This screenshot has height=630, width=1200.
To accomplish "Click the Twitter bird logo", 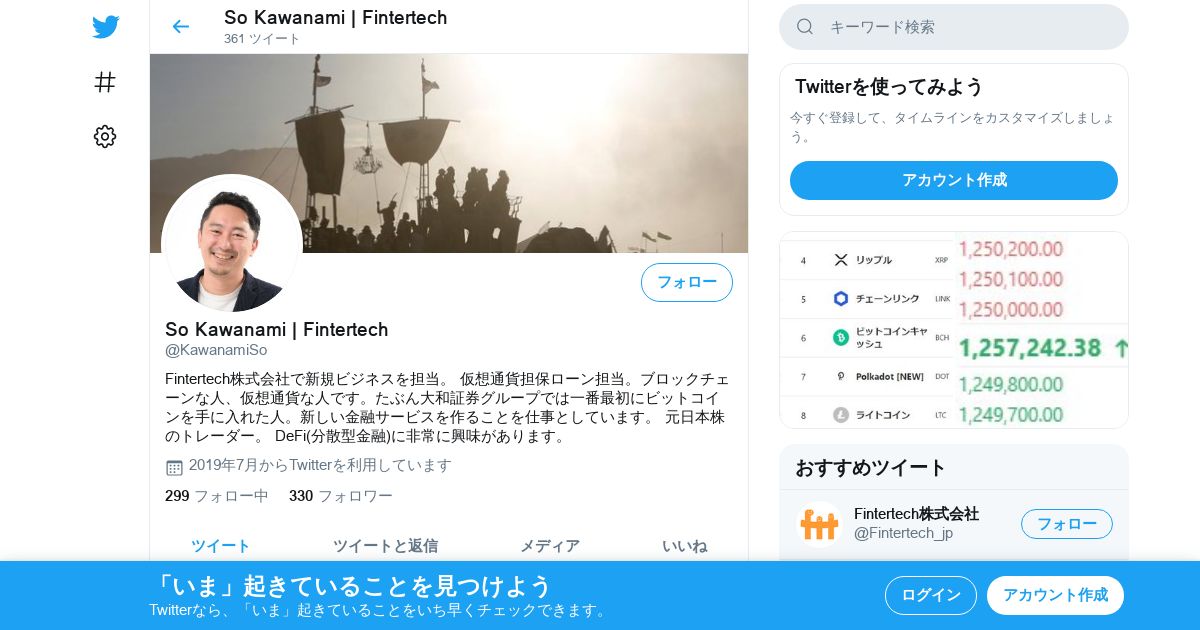I will coord(105,27).
